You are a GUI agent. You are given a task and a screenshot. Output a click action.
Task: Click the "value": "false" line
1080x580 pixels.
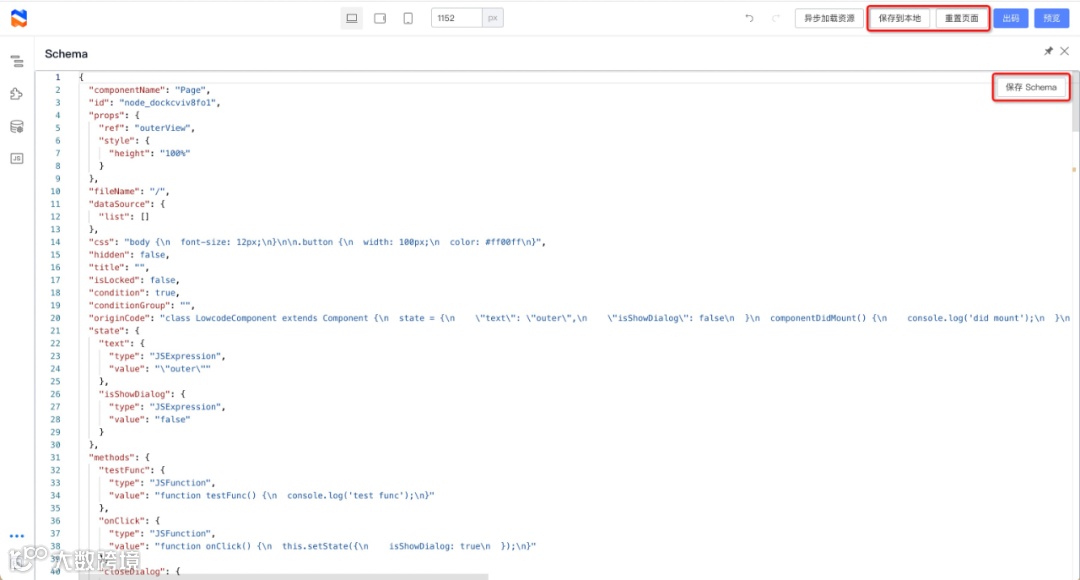point(149,420)
